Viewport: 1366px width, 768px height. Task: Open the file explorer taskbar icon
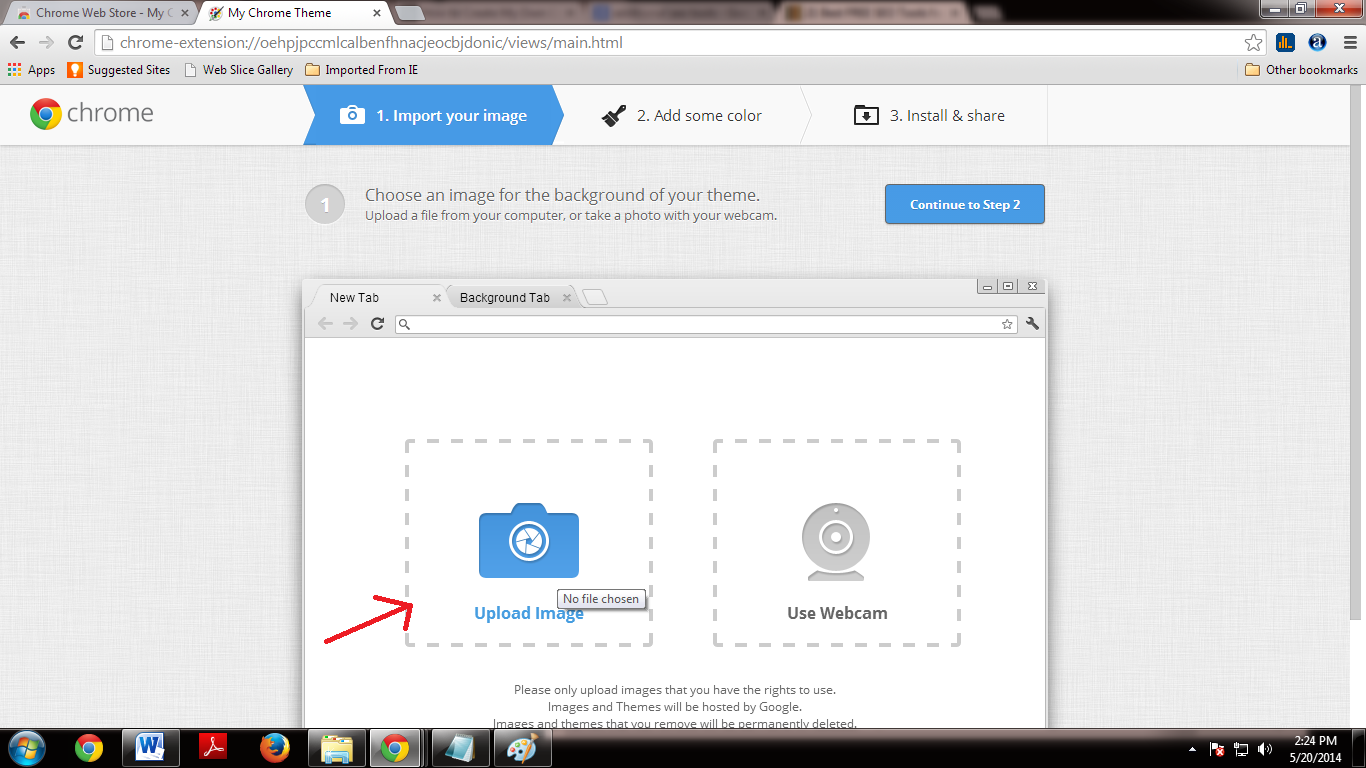[x=337, y=748]
